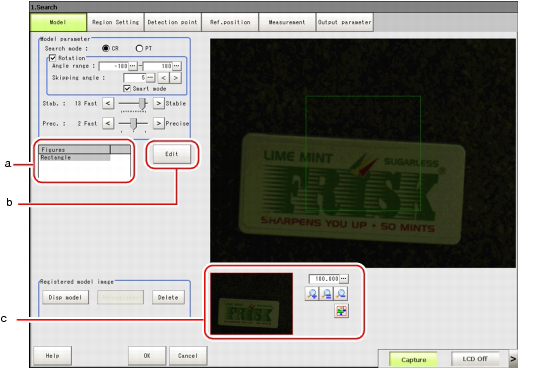Viewport: 545px width, 369px height.
Task: Click the Stab. slider handle
Action: click(142, 104)
